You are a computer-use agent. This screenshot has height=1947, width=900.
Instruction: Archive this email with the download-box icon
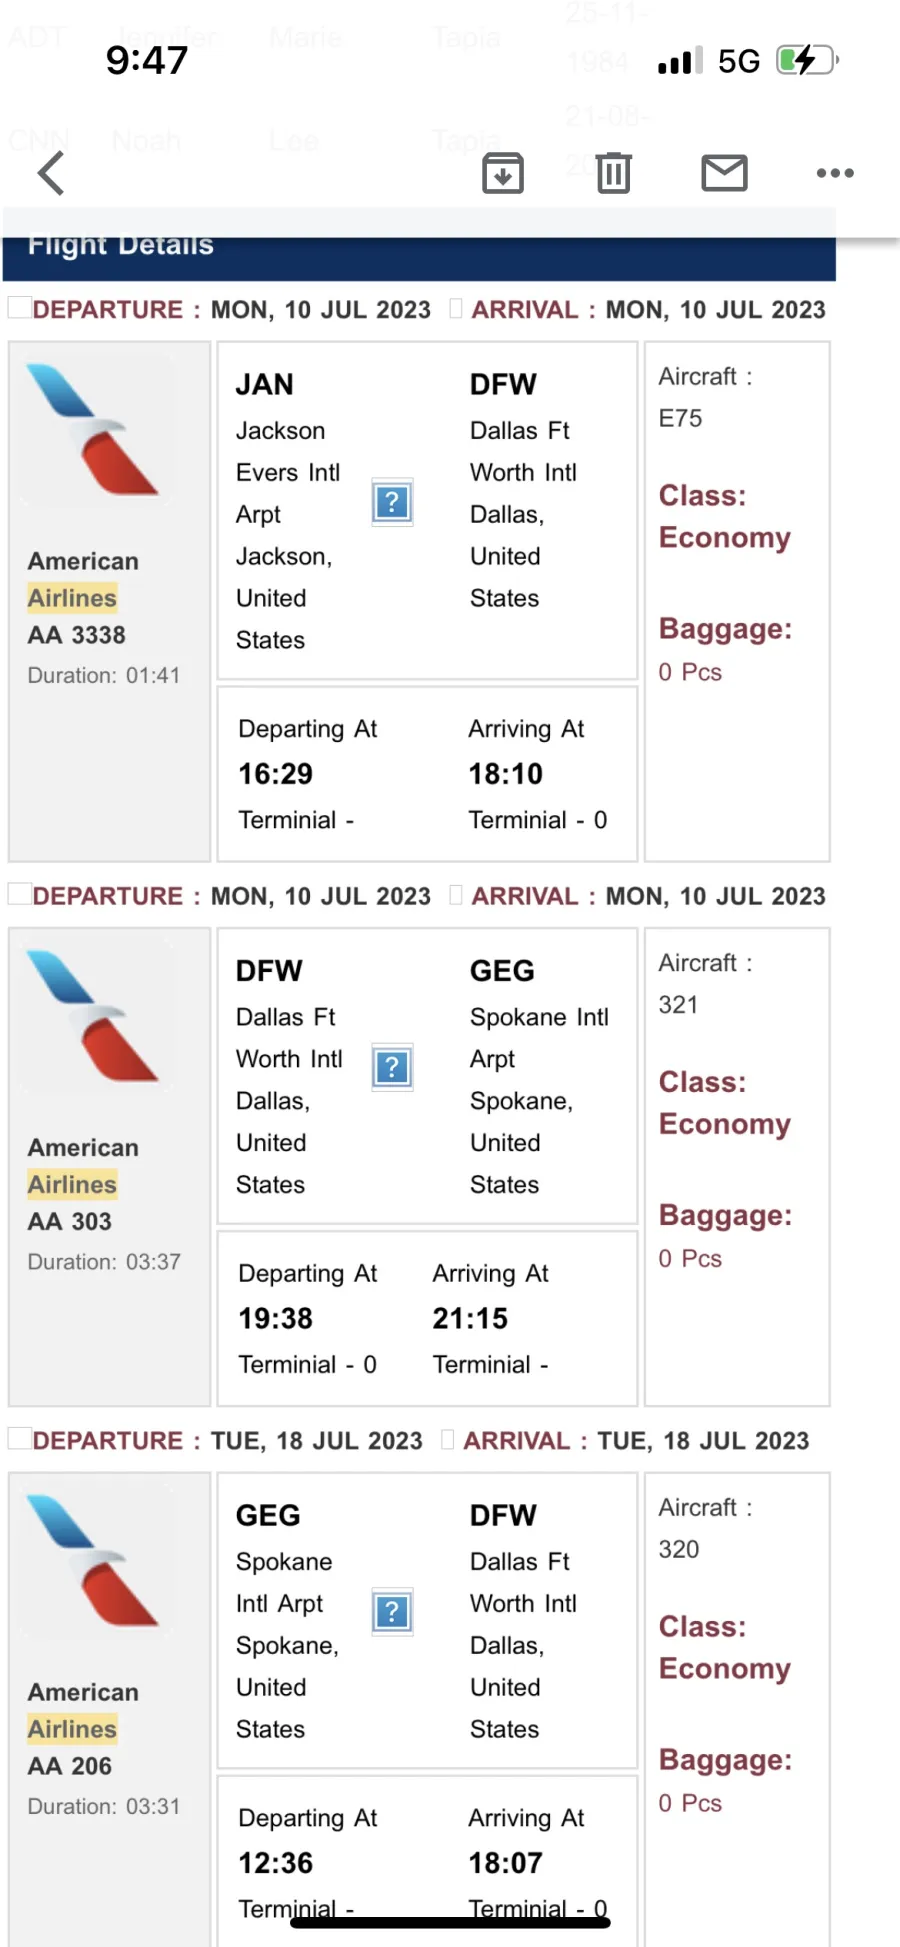coord(503,173)
